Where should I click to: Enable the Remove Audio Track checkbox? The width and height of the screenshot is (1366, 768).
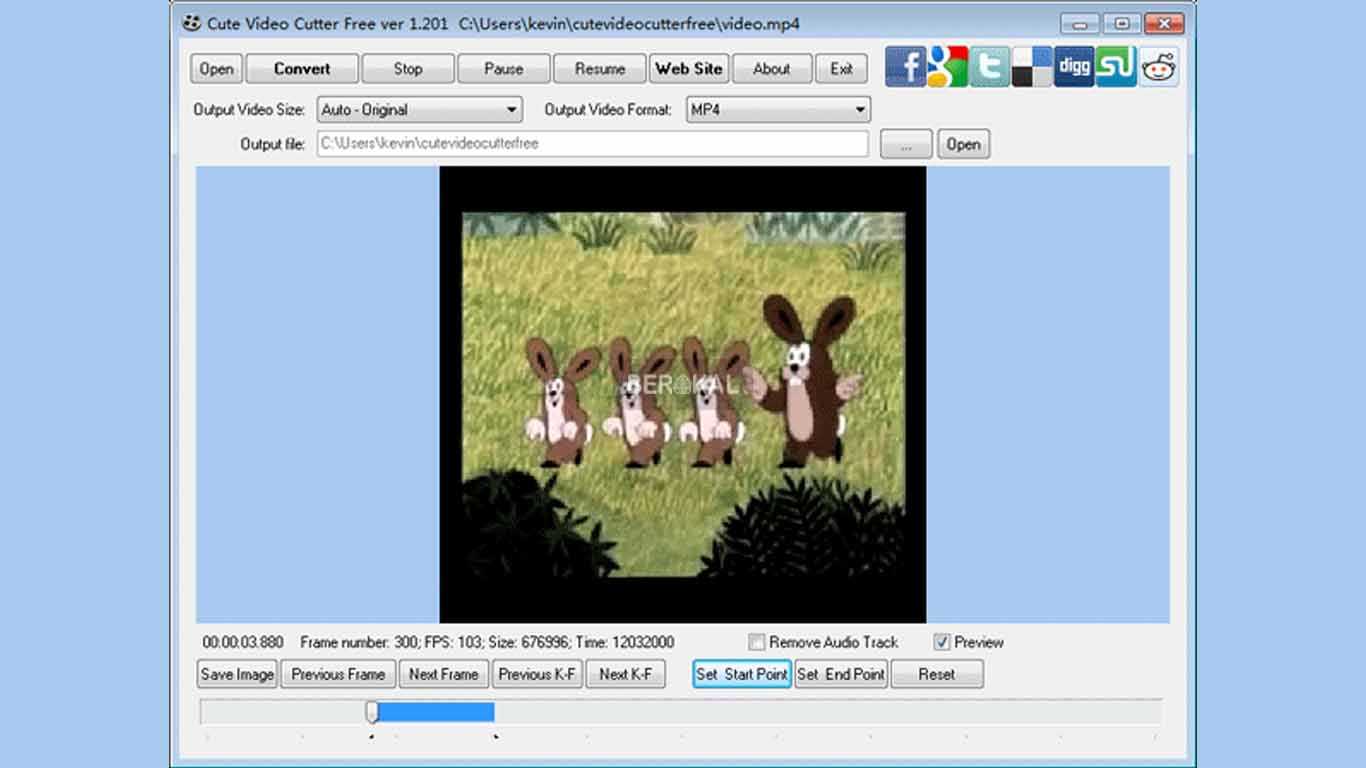(758, 642)
